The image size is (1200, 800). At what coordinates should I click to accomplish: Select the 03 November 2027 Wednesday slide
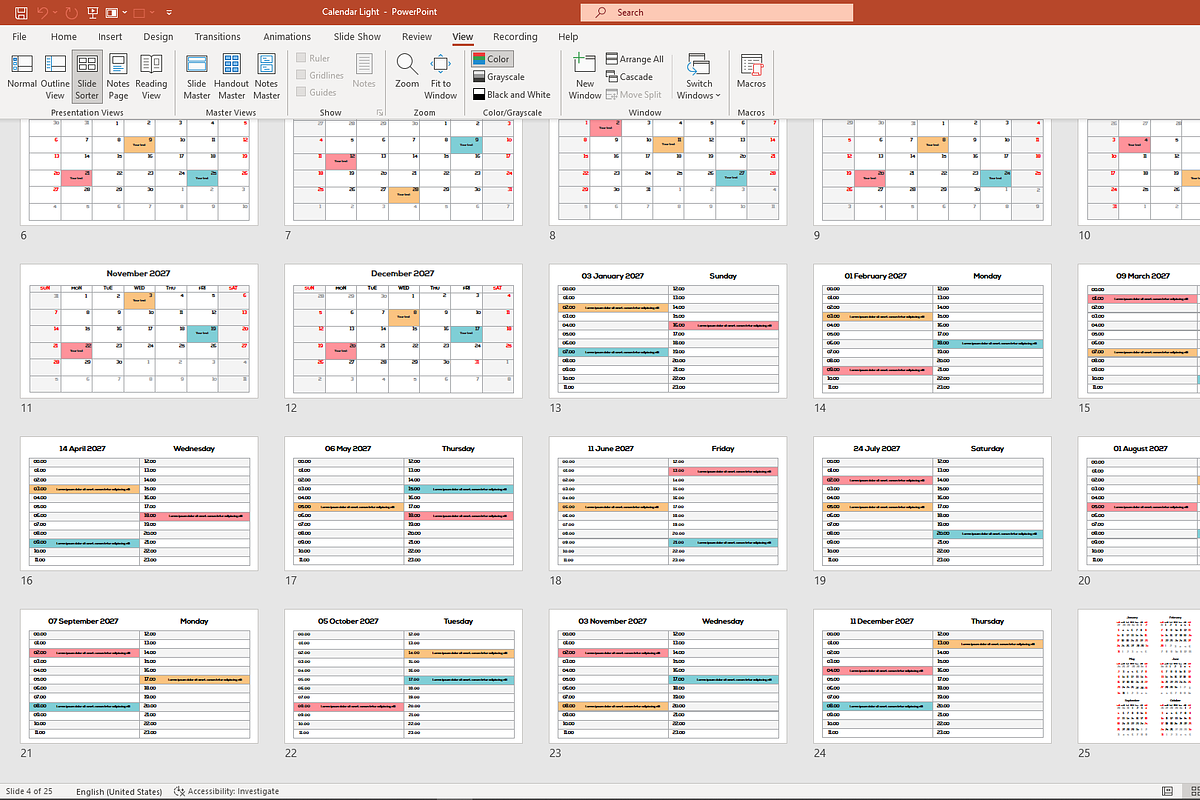click(x=667, y=677)
